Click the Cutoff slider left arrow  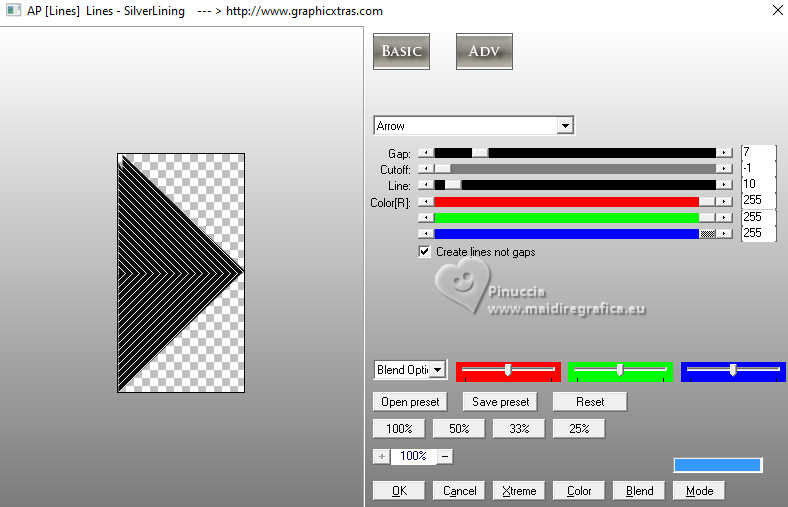[426, 169]
